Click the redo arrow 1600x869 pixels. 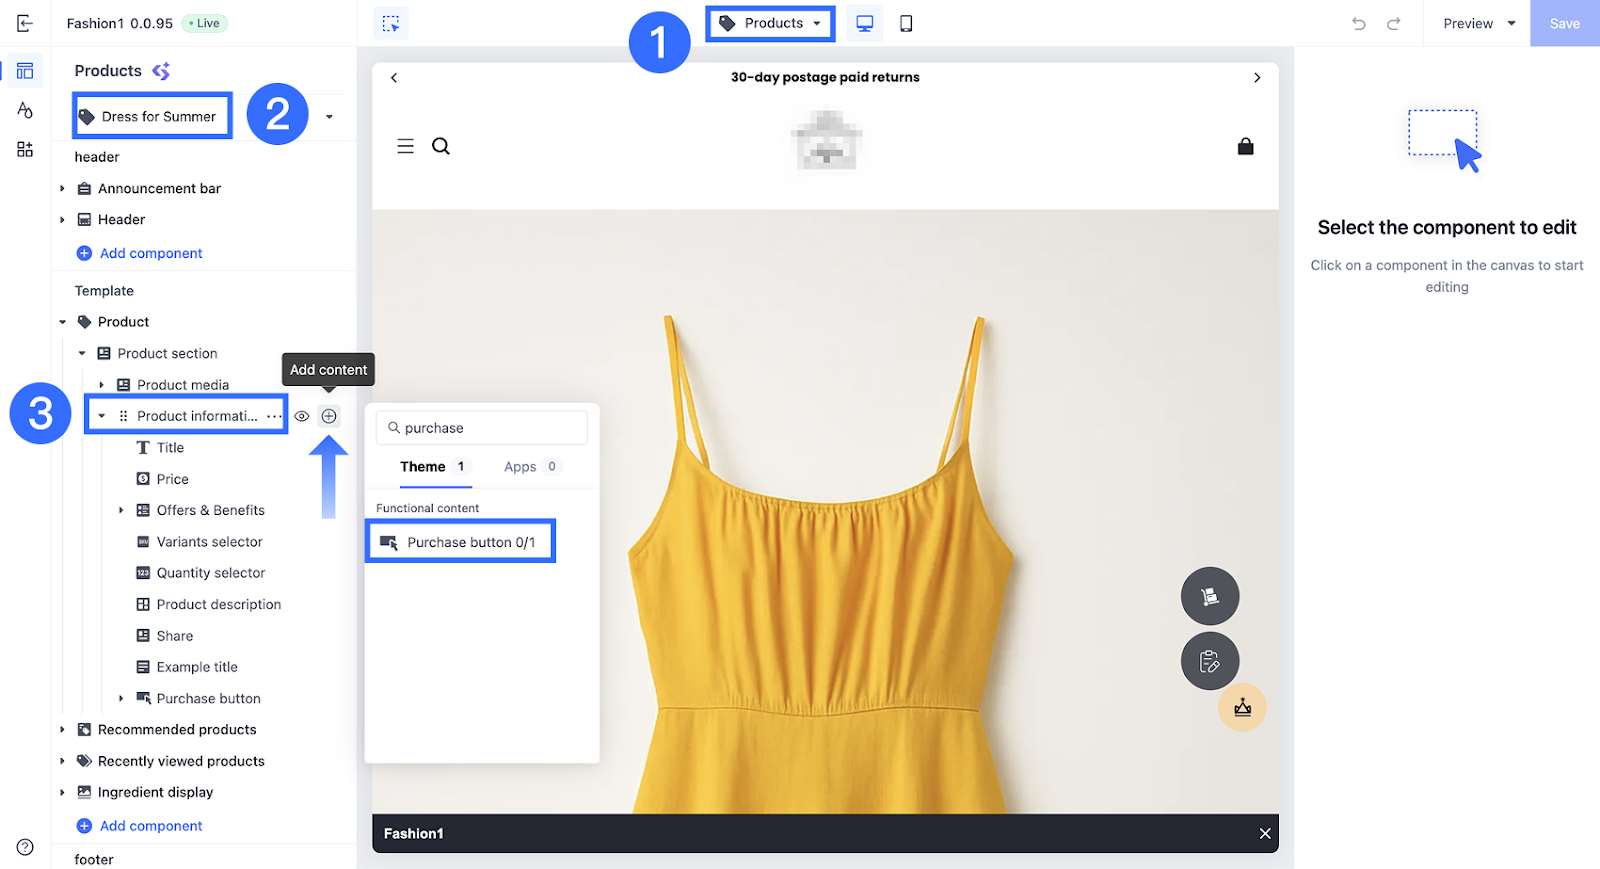1393,24
